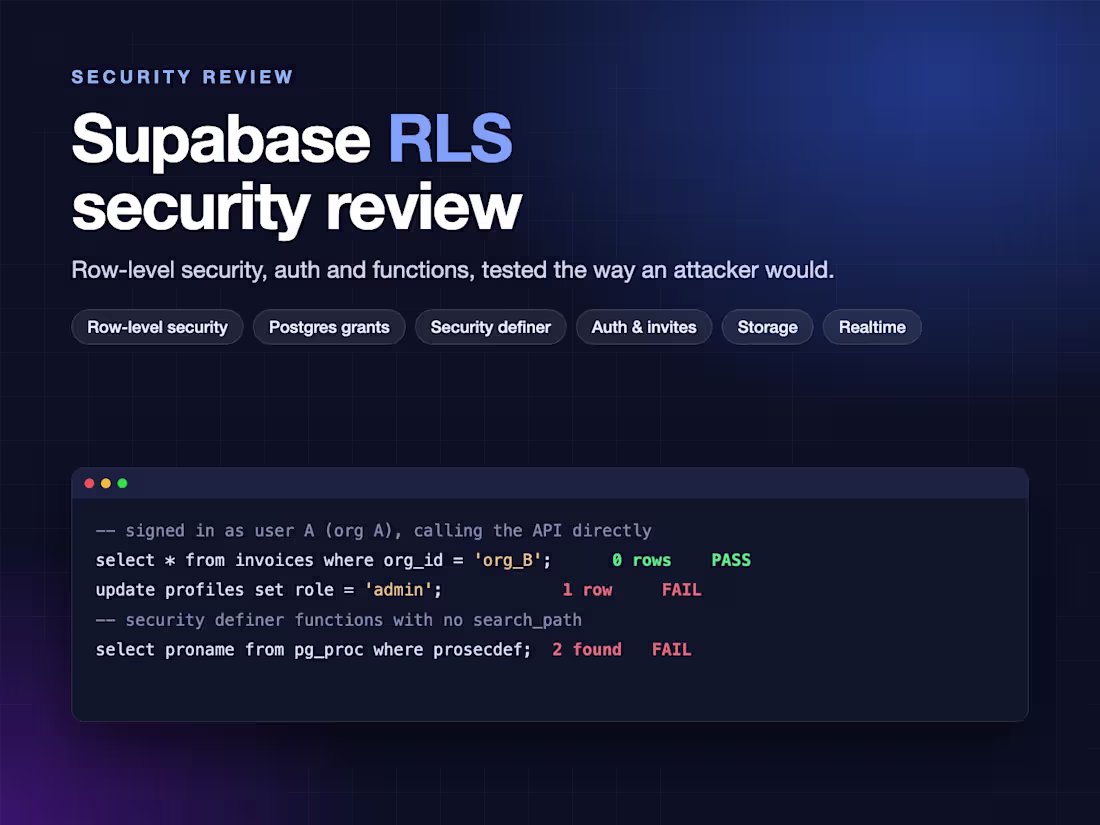Click the Supabase word in headline
Screen dimensions: 1100x825
(x=221, y=140)
